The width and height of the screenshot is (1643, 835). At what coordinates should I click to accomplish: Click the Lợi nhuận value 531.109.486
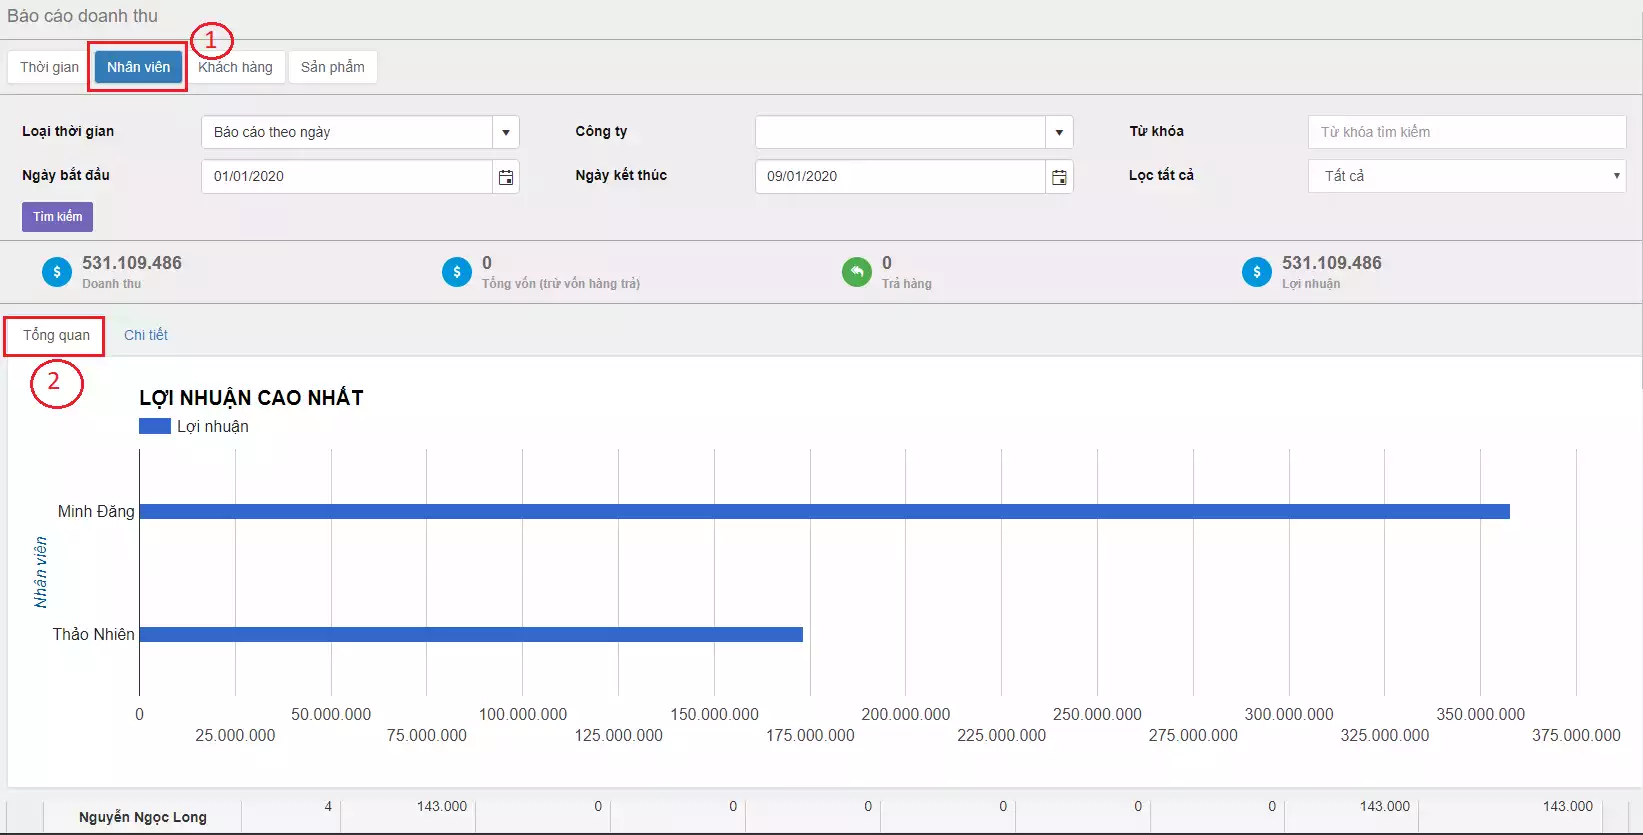coord(1332,263)
